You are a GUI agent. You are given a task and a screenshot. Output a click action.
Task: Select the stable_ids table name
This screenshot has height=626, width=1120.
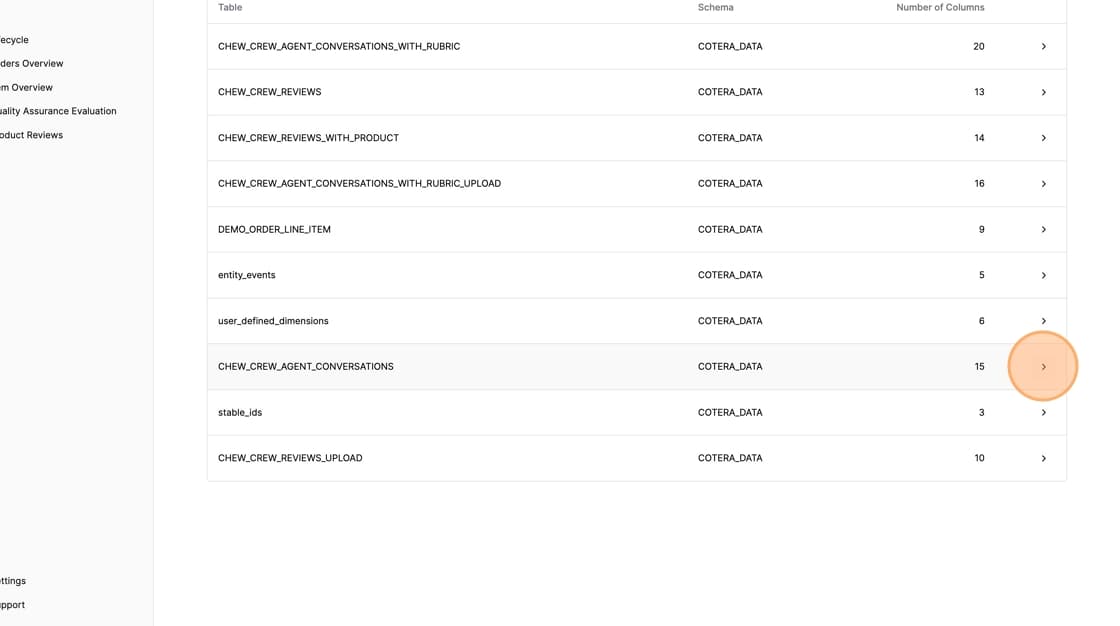pos(240,412)
